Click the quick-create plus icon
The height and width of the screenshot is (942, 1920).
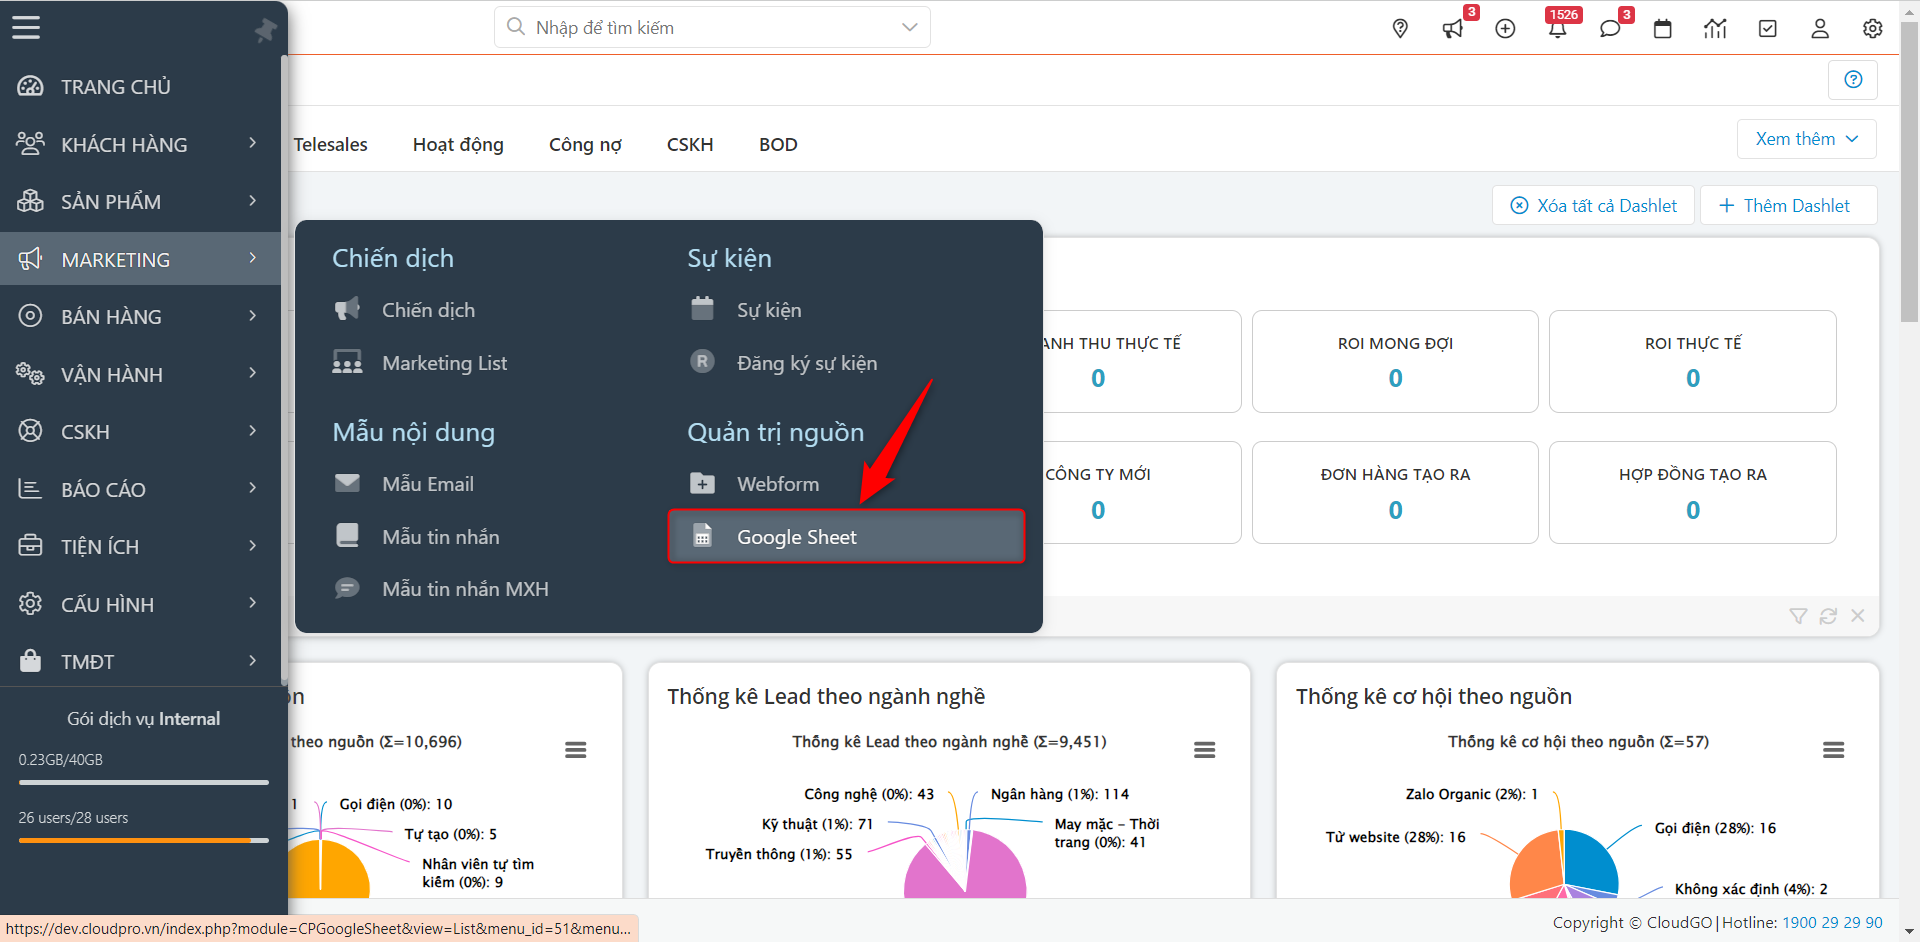coord(1505,28)
